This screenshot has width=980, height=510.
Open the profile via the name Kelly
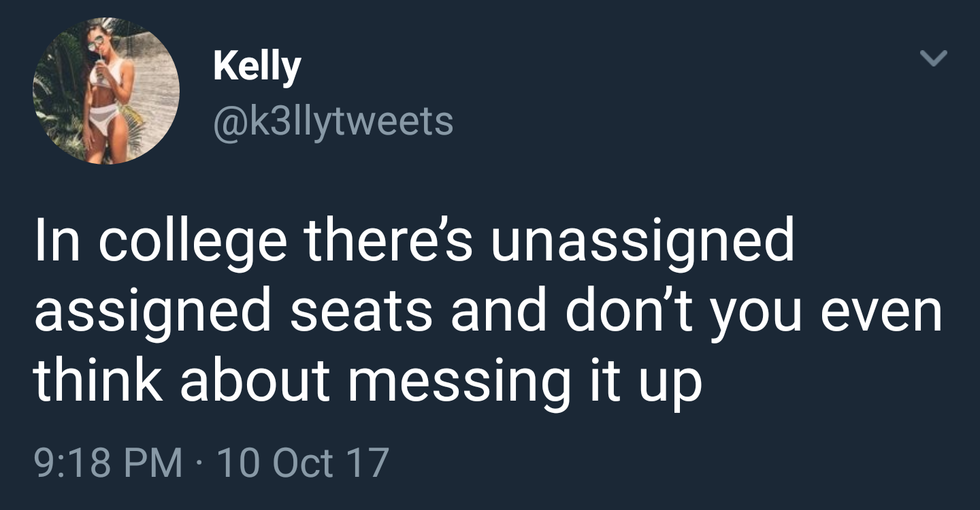pyautogui.click(x=256, y=68)
